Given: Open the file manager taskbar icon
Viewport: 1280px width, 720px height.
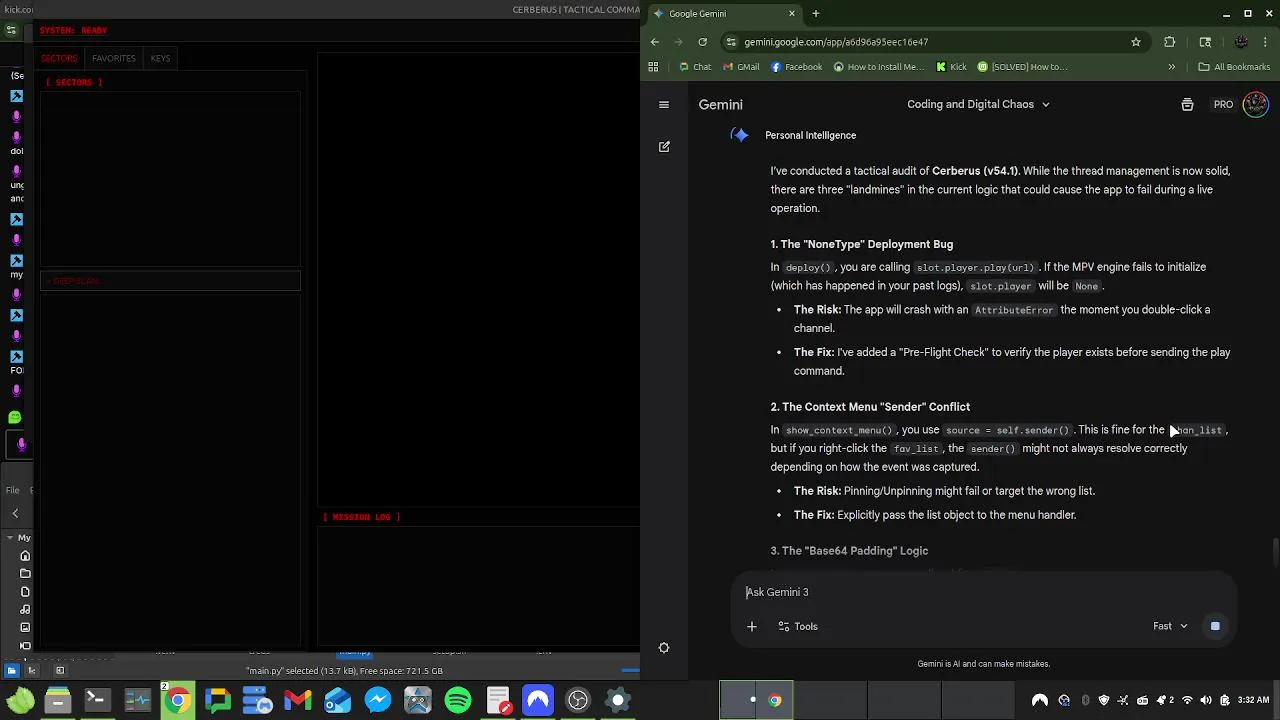Looking at the screenshot, I should 58,700.
